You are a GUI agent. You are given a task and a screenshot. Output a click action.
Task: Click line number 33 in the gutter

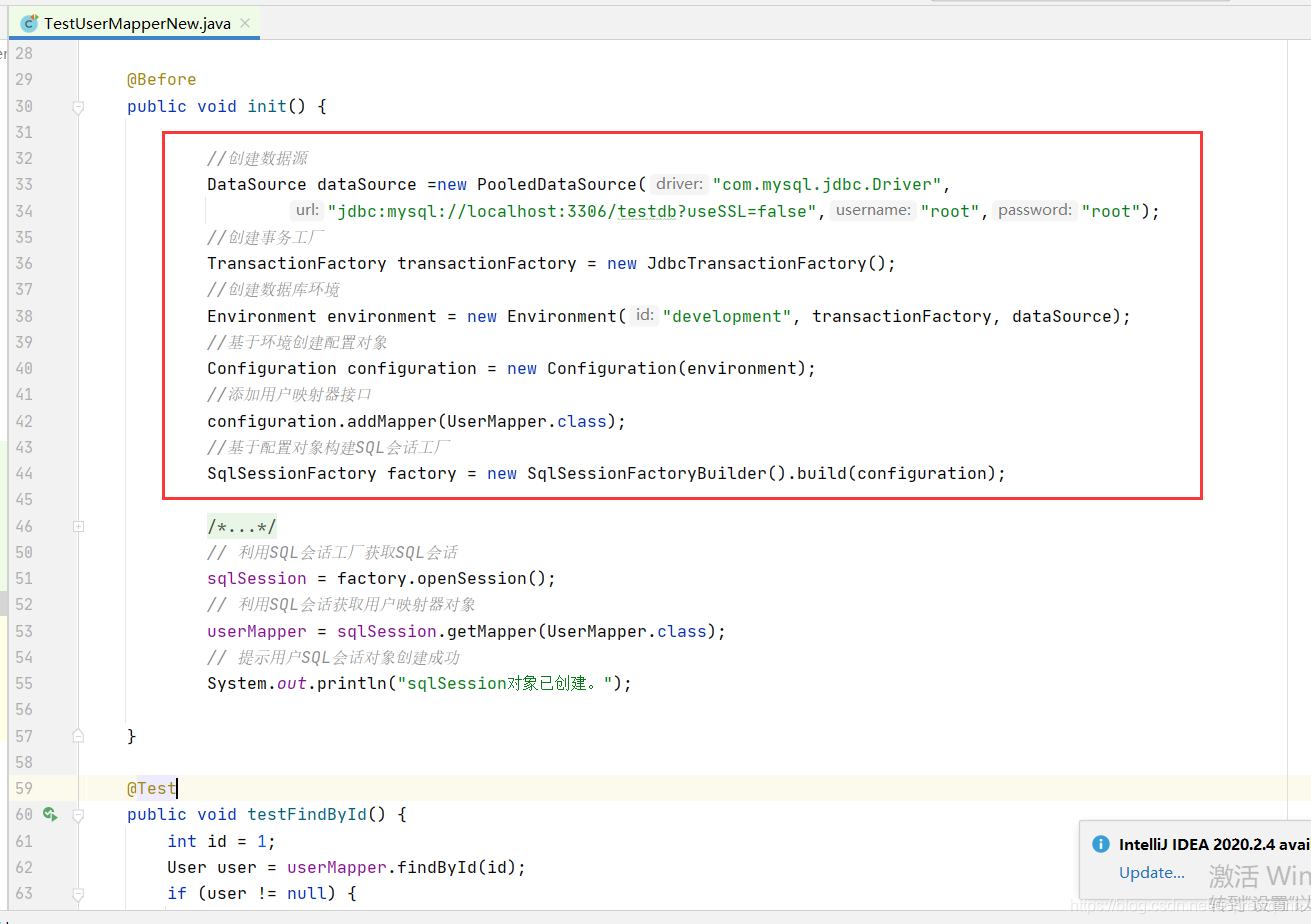point(24,184)
